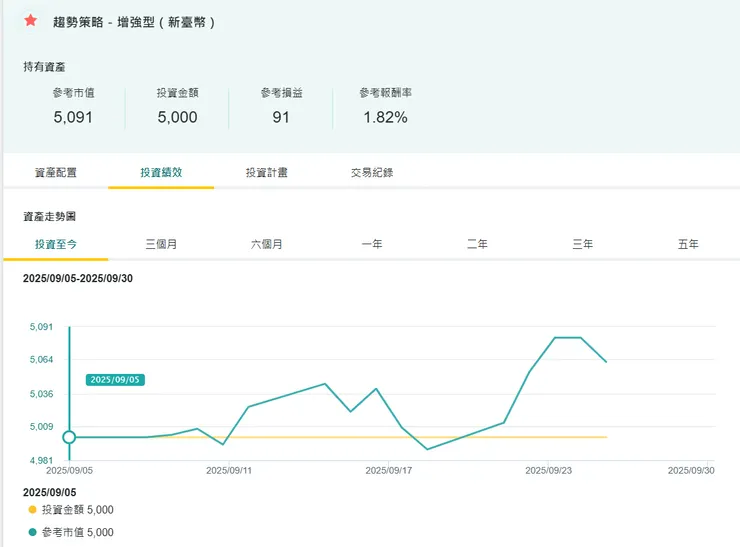Click the 參考市值 5,000 legend text

(x=78, y=532)
